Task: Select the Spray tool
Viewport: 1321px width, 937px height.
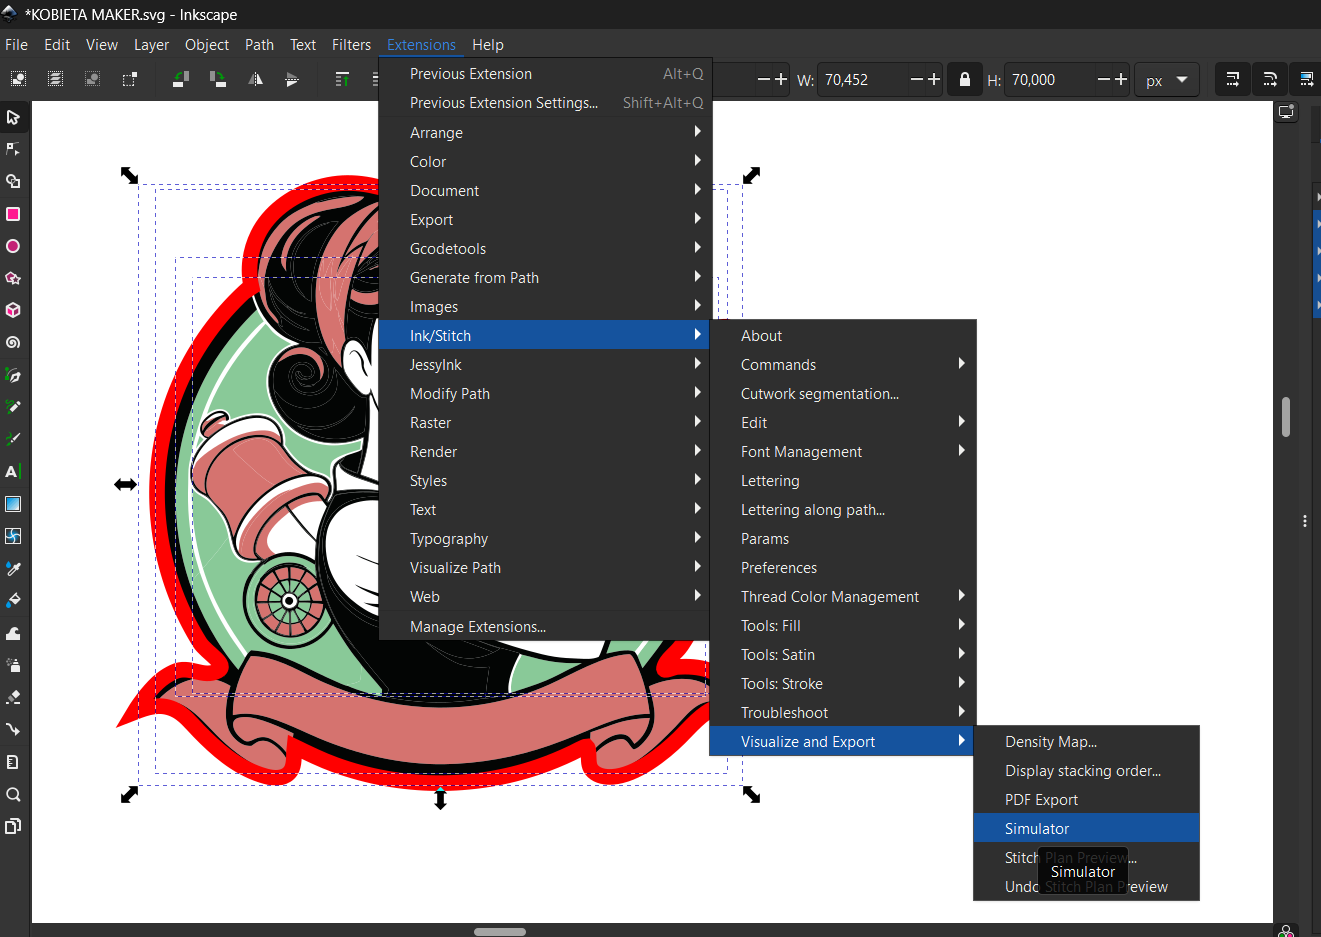Action: (x=13, y=665)
